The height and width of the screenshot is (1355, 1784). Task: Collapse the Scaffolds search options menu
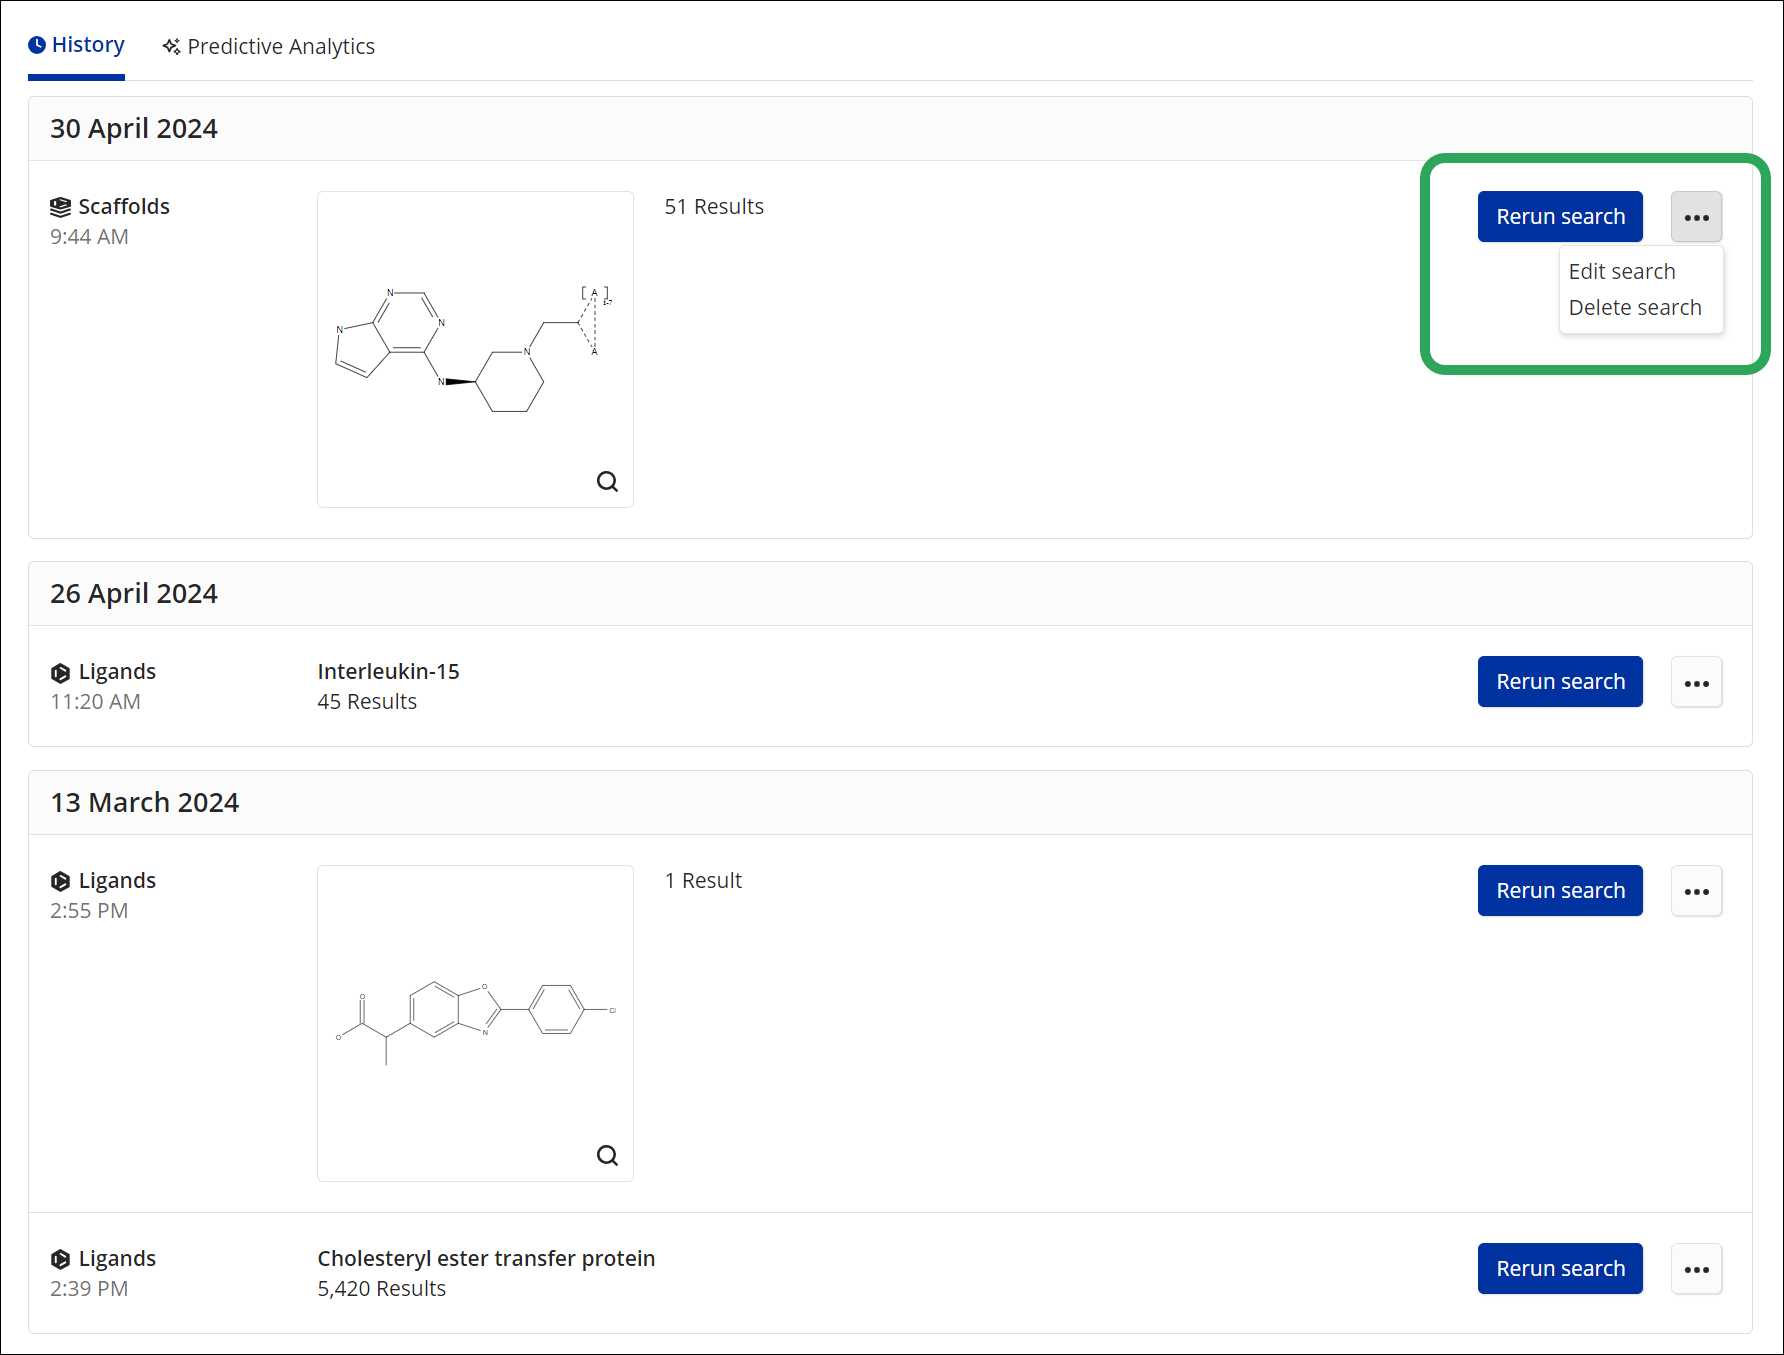(x=1696, y=217)
